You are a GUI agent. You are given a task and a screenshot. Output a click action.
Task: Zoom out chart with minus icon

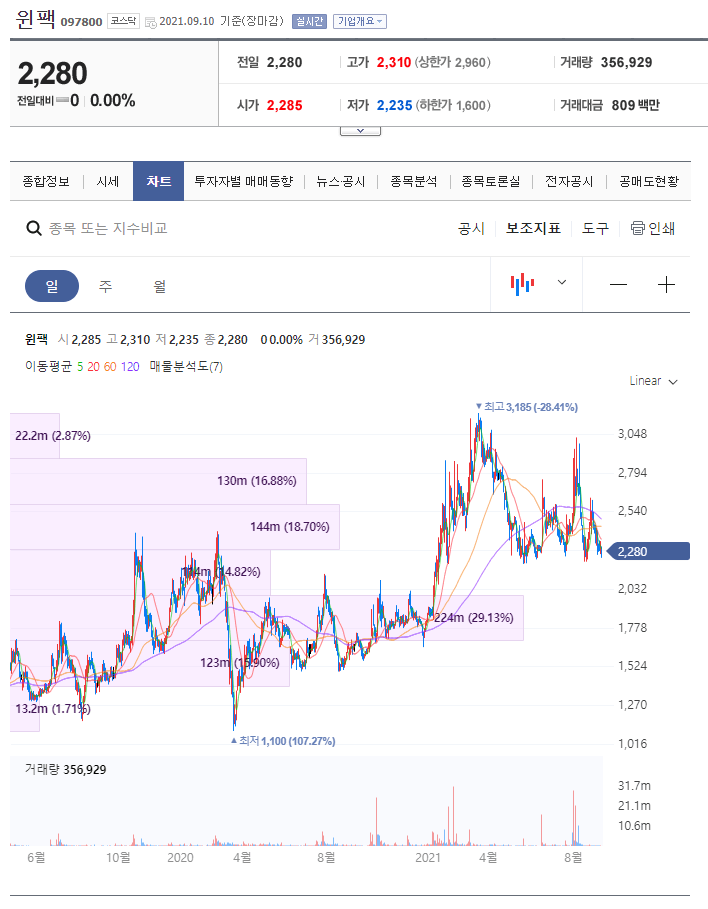(x=618, y=285)
